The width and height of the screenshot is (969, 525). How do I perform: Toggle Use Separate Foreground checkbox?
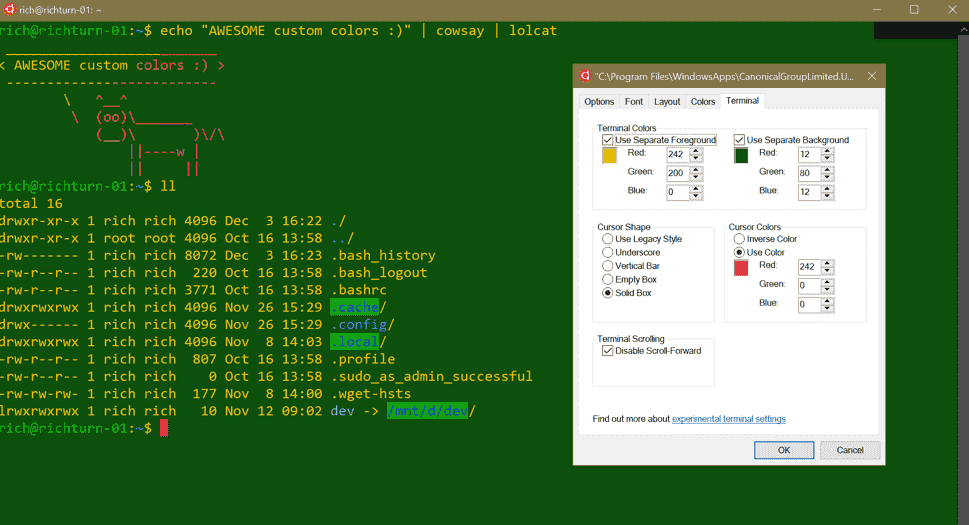607,140
